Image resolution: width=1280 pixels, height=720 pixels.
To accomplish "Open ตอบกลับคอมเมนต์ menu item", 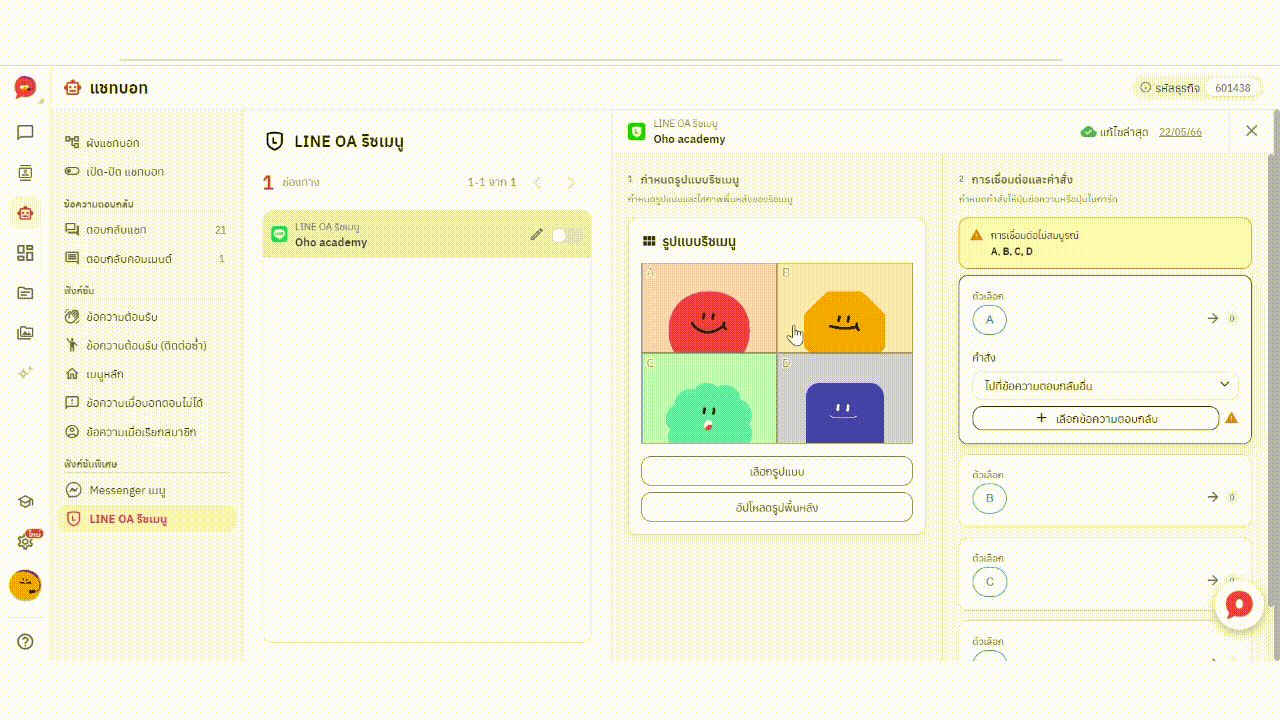I will (x=148, y=259).
